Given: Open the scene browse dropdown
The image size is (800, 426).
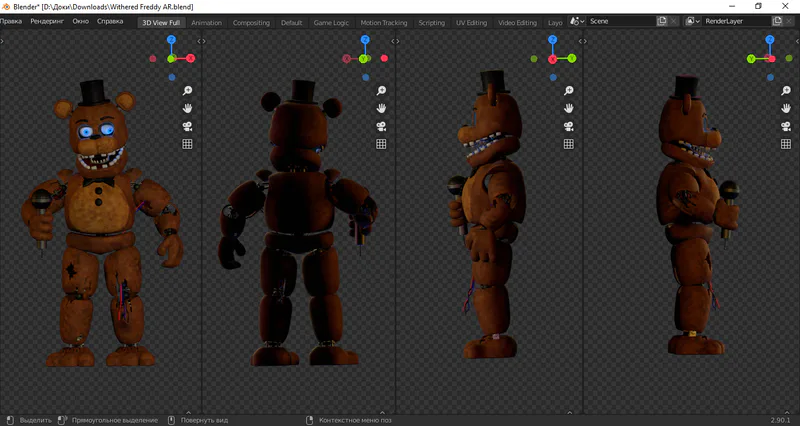Looking at the screenshot, I should [577, 21].
